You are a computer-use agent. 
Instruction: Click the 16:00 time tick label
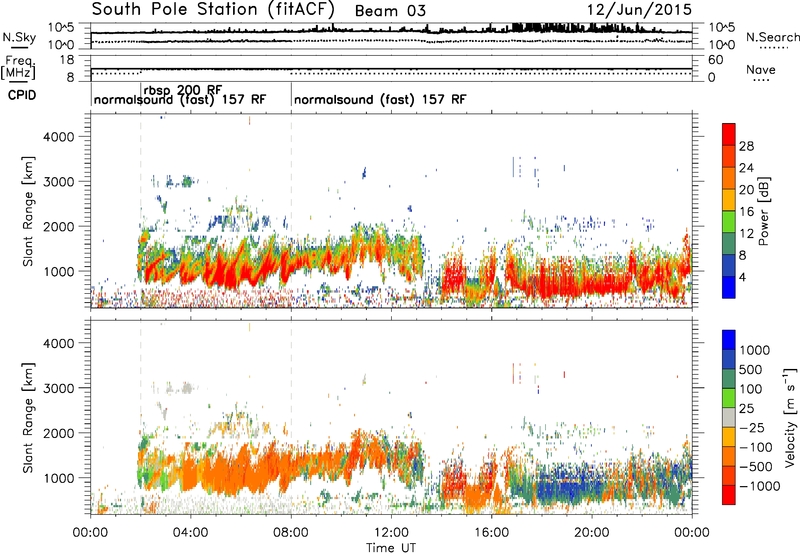pos(491,533)
